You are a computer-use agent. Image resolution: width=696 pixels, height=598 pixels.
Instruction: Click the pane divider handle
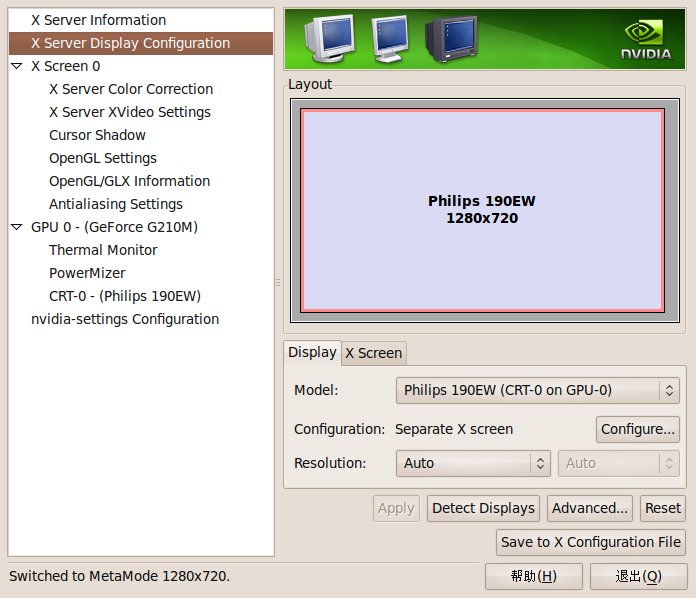(x=278, y=282)
